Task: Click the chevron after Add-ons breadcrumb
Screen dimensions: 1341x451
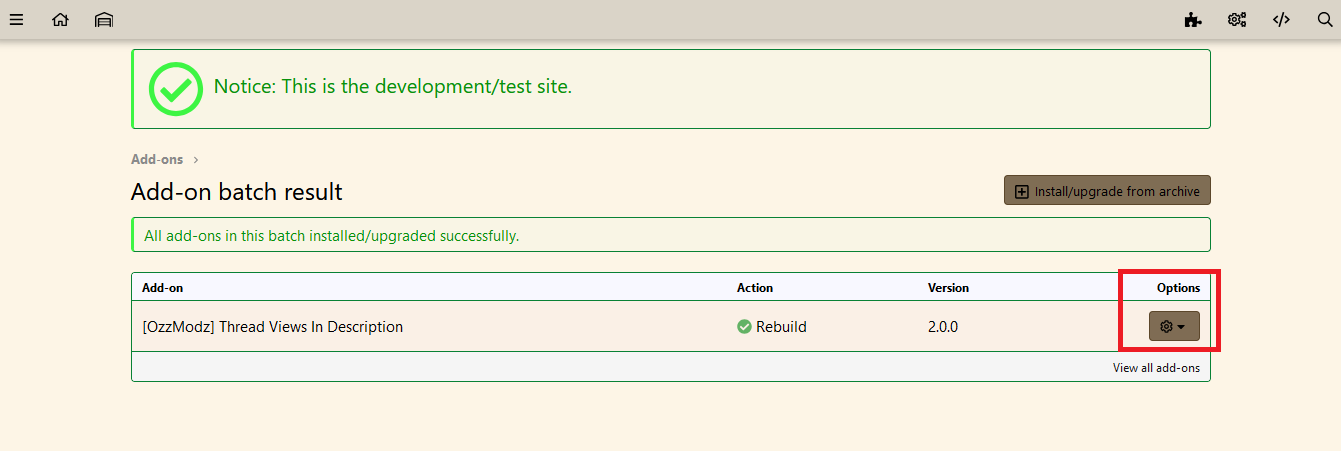Action: pyautogui.click(x=196, y=159)
